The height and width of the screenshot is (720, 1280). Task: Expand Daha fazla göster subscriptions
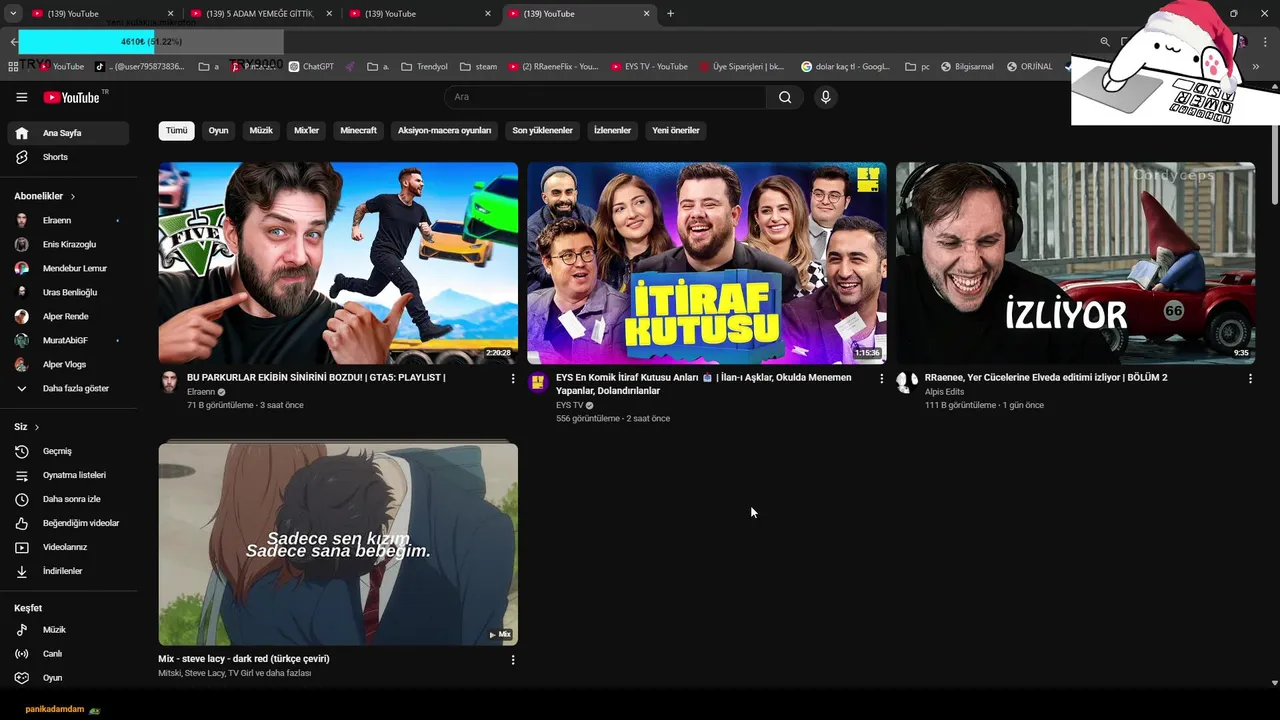tap(68, 388)
